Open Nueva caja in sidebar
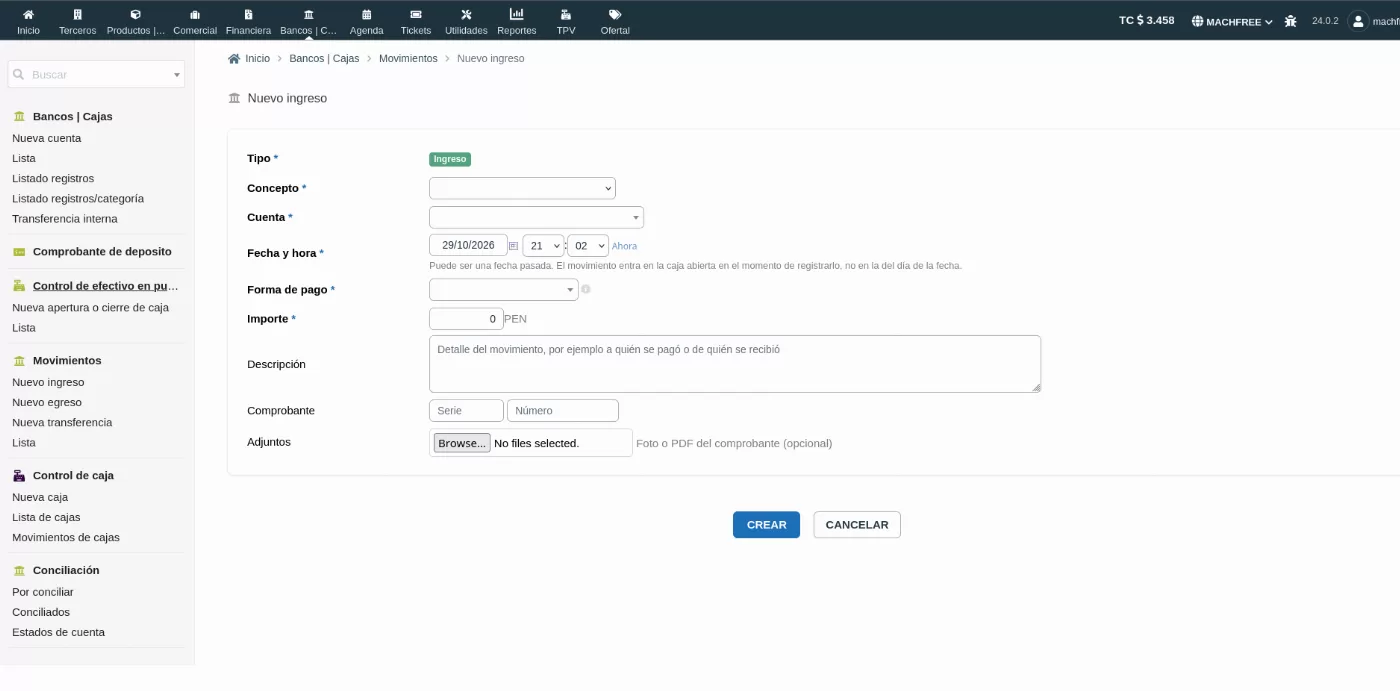 (x=40, y=497)
